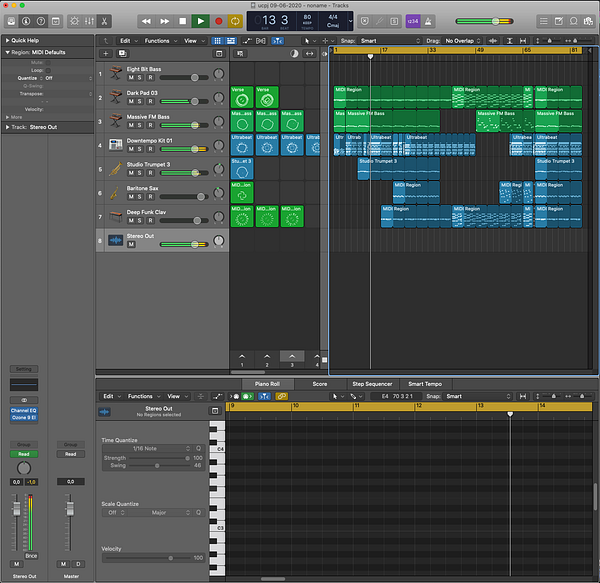Viewport: 600px width, 583px height.
Task: Click the Baritone Sax instrument icon
Action: (x=115, y=193)
